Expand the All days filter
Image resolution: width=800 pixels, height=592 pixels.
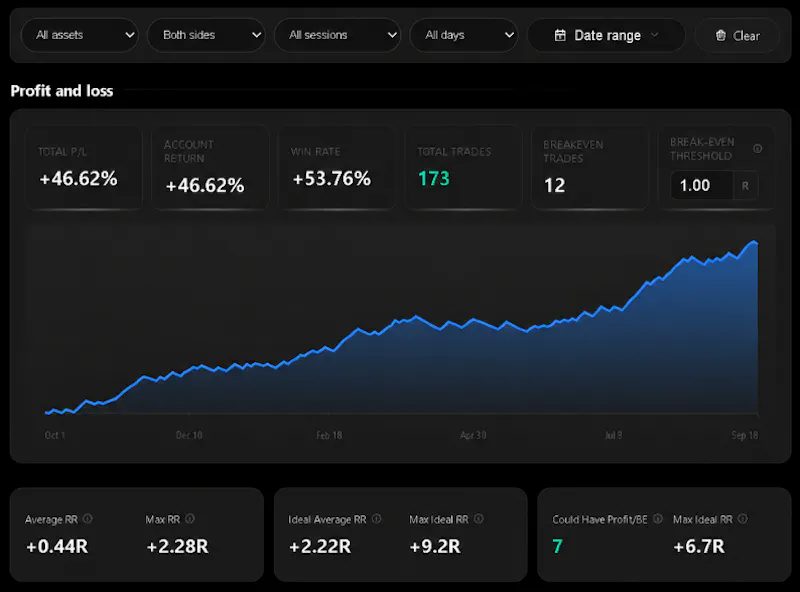click(x=464, y=35)
